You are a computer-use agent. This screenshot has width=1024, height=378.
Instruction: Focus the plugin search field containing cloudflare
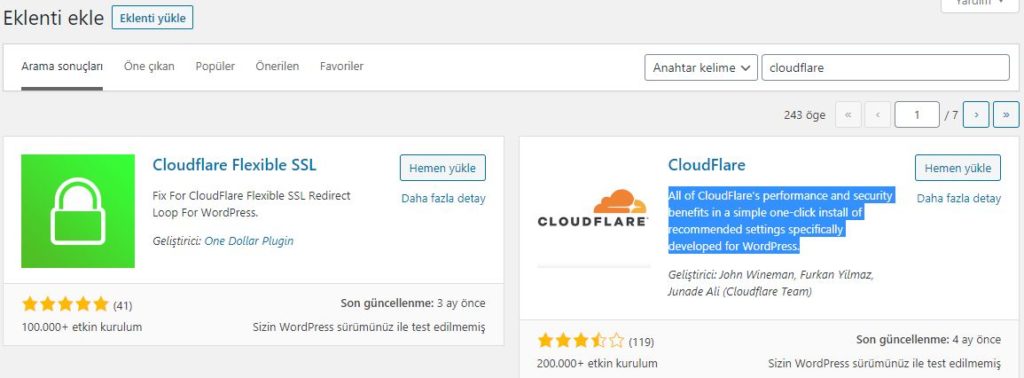[x=886, y=67]
